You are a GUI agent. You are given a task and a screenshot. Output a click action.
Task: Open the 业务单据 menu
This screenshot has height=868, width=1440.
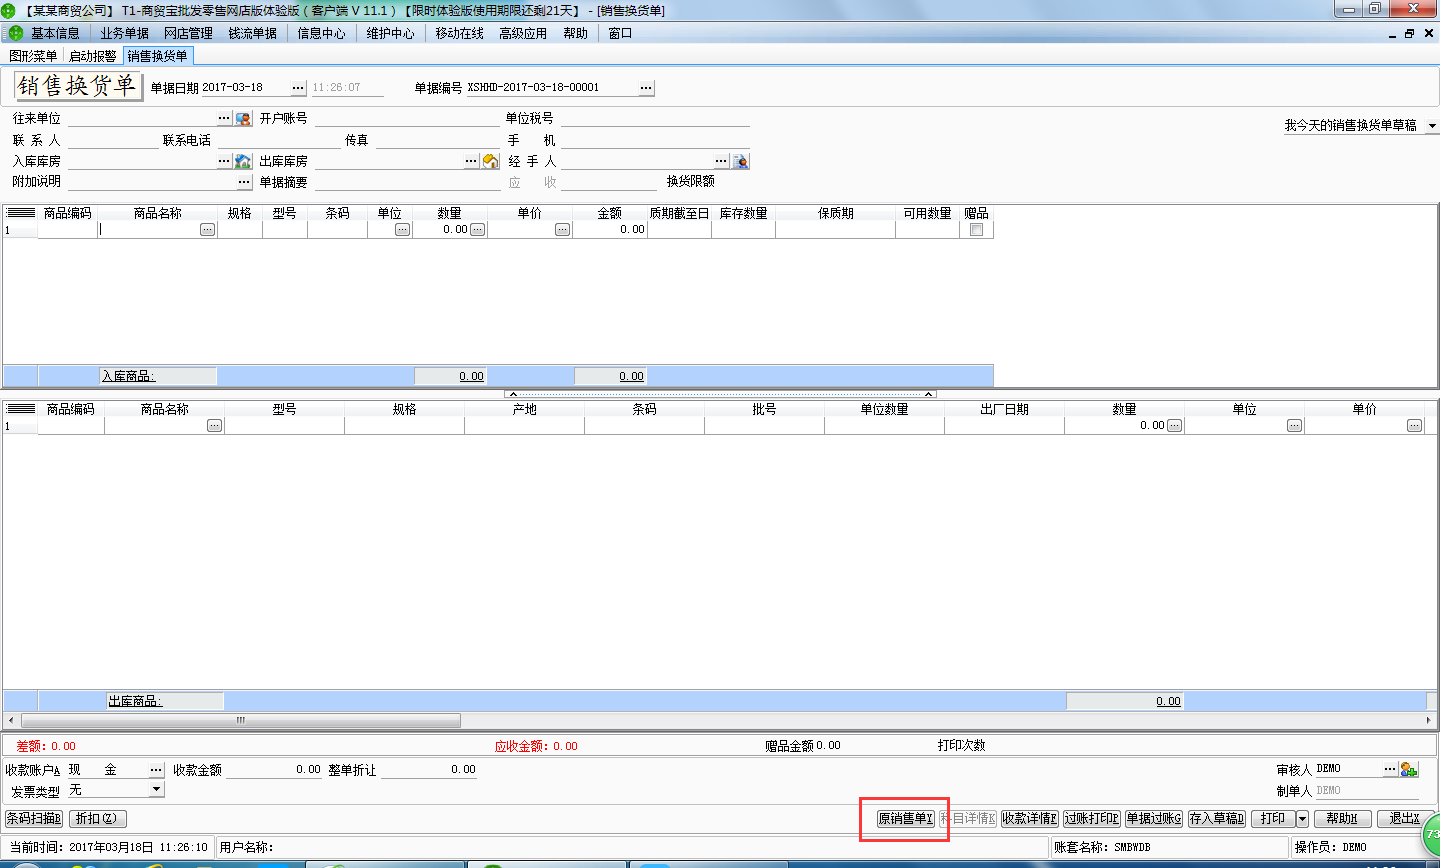coord(124,33)
